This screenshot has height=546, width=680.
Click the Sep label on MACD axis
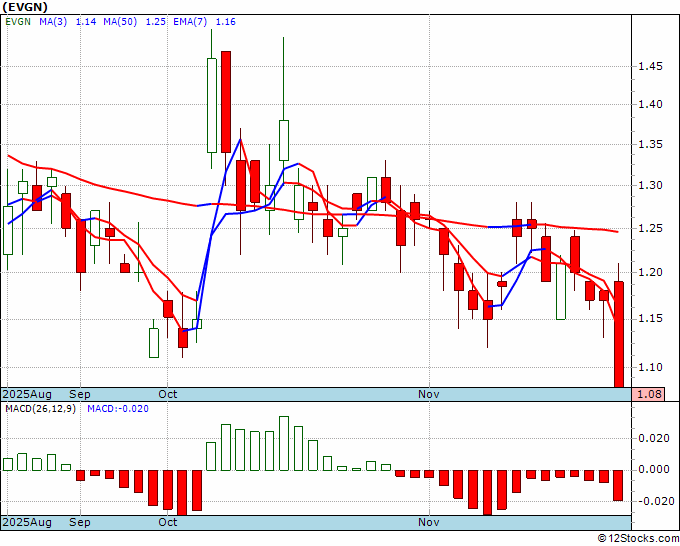(80, 522)
